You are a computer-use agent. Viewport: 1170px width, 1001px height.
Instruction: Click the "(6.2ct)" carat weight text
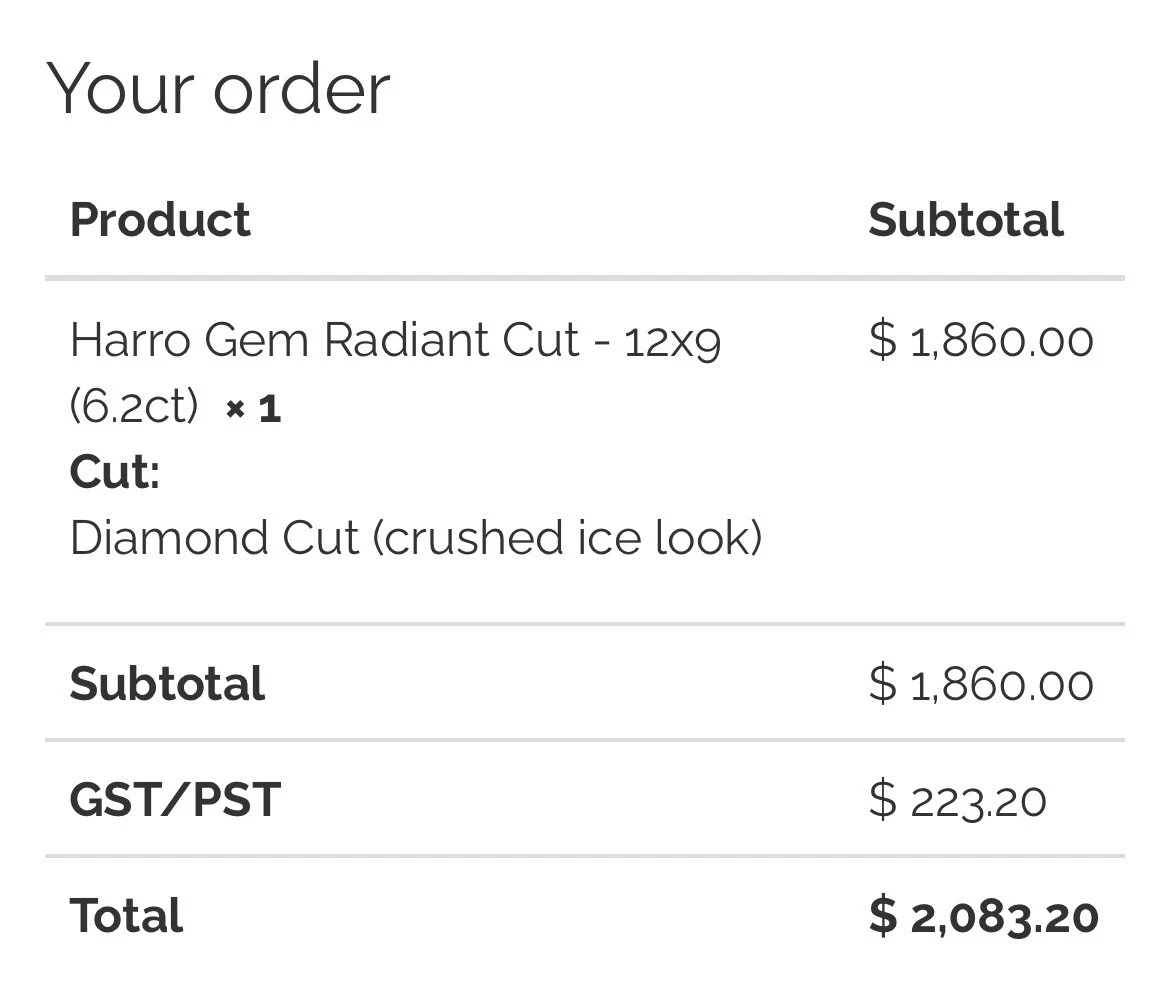134,407
